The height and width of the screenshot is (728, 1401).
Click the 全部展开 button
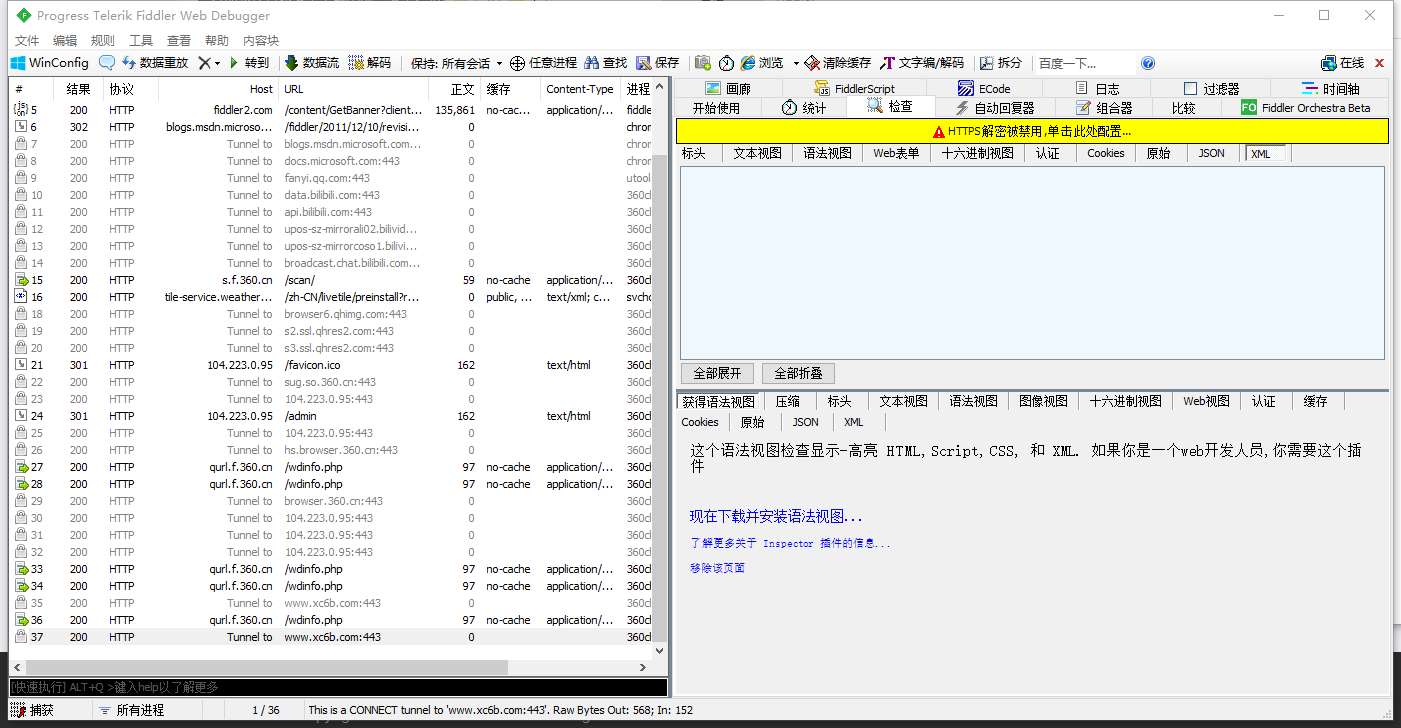(x=717, y=373)
